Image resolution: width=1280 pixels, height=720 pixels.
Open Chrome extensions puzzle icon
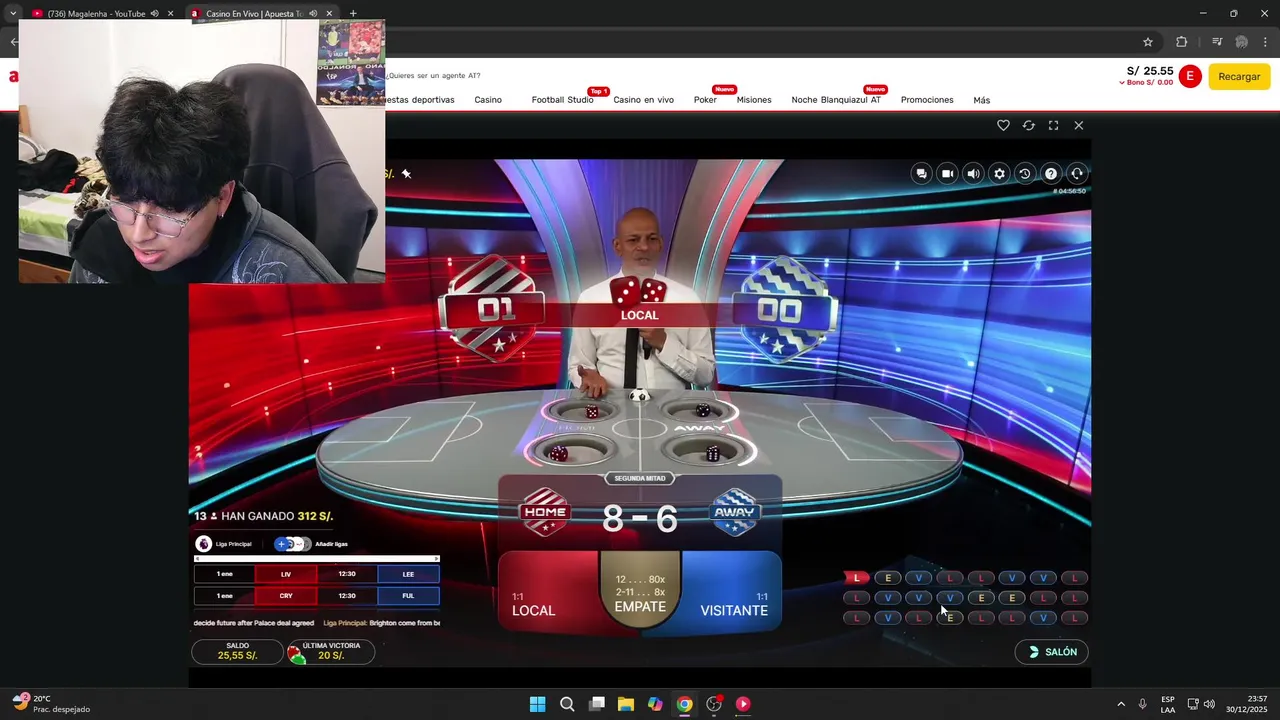[x=1182, y=42]
